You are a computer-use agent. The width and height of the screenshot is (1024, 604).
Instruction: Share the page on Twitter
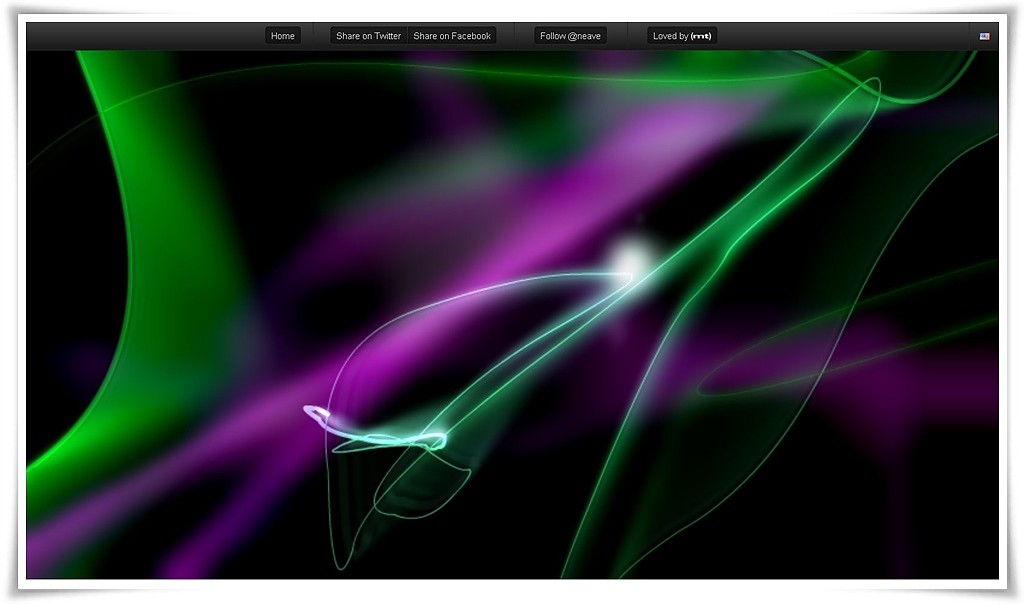point(368,36)
